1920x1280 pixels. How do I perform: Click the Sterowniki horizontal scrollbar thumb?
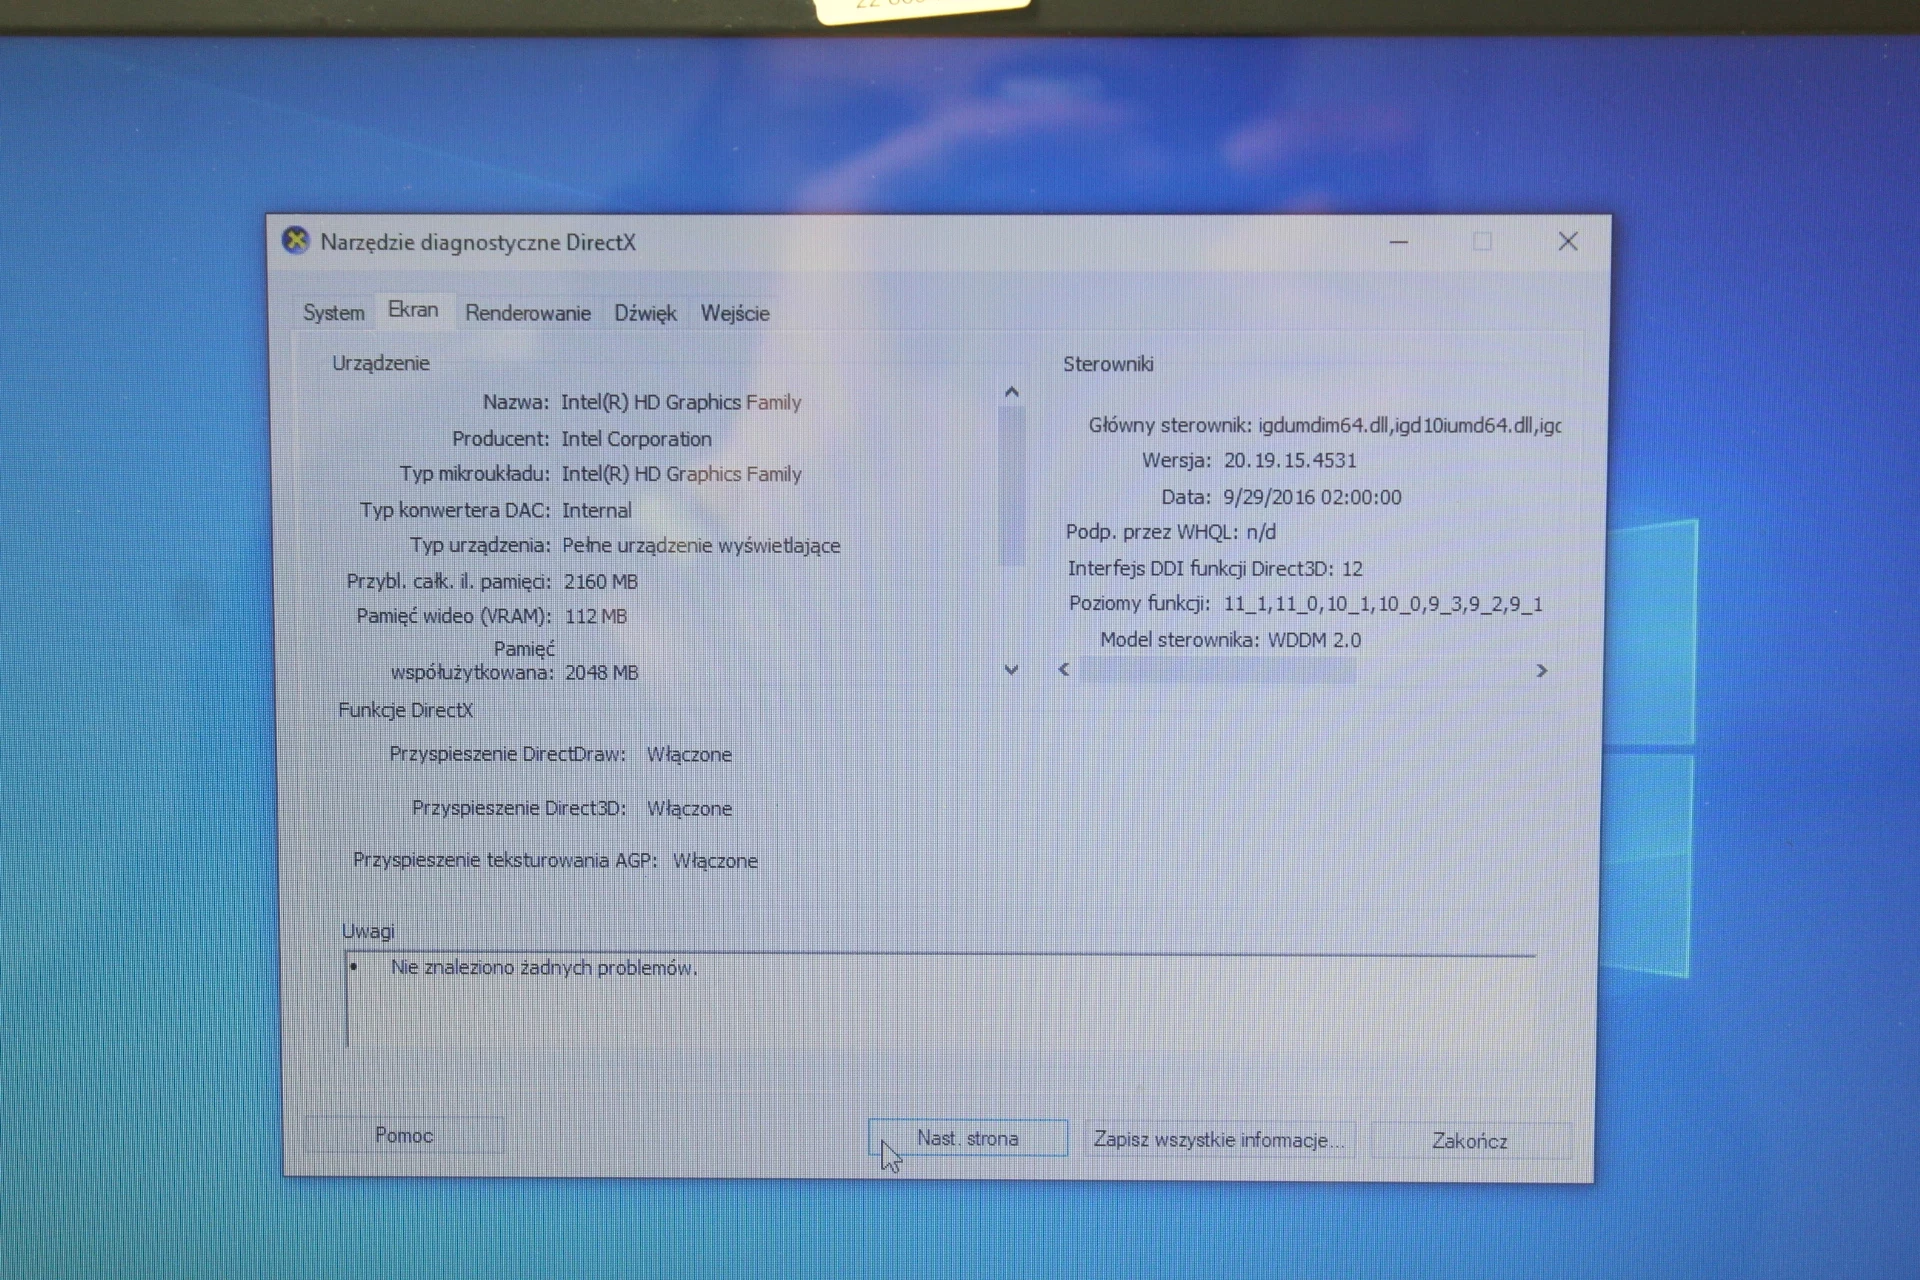coord(1217,670)
